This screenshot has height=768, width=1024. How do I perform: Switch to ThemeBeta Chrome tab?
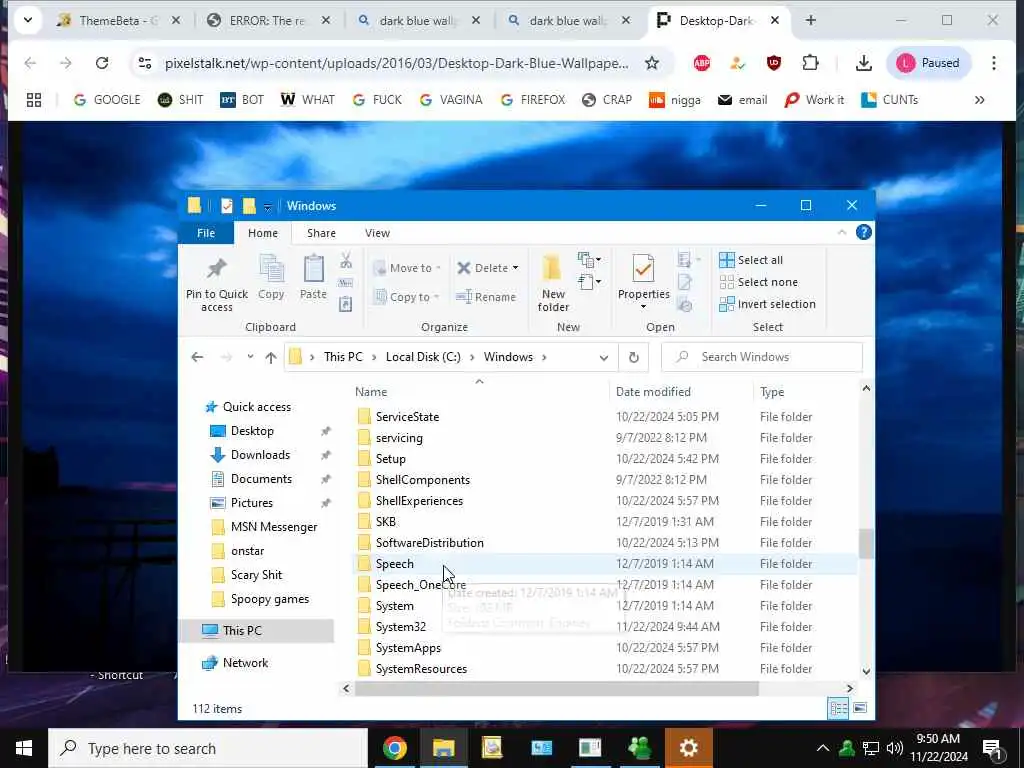coord(119,20)
